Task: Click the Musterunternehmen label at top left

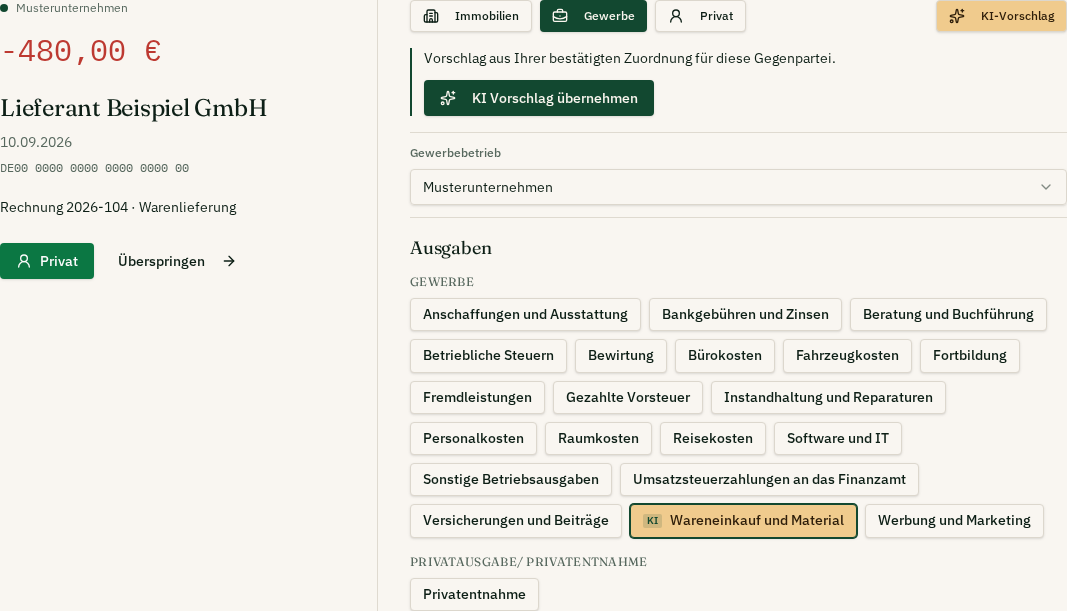Action: [71, 8]
